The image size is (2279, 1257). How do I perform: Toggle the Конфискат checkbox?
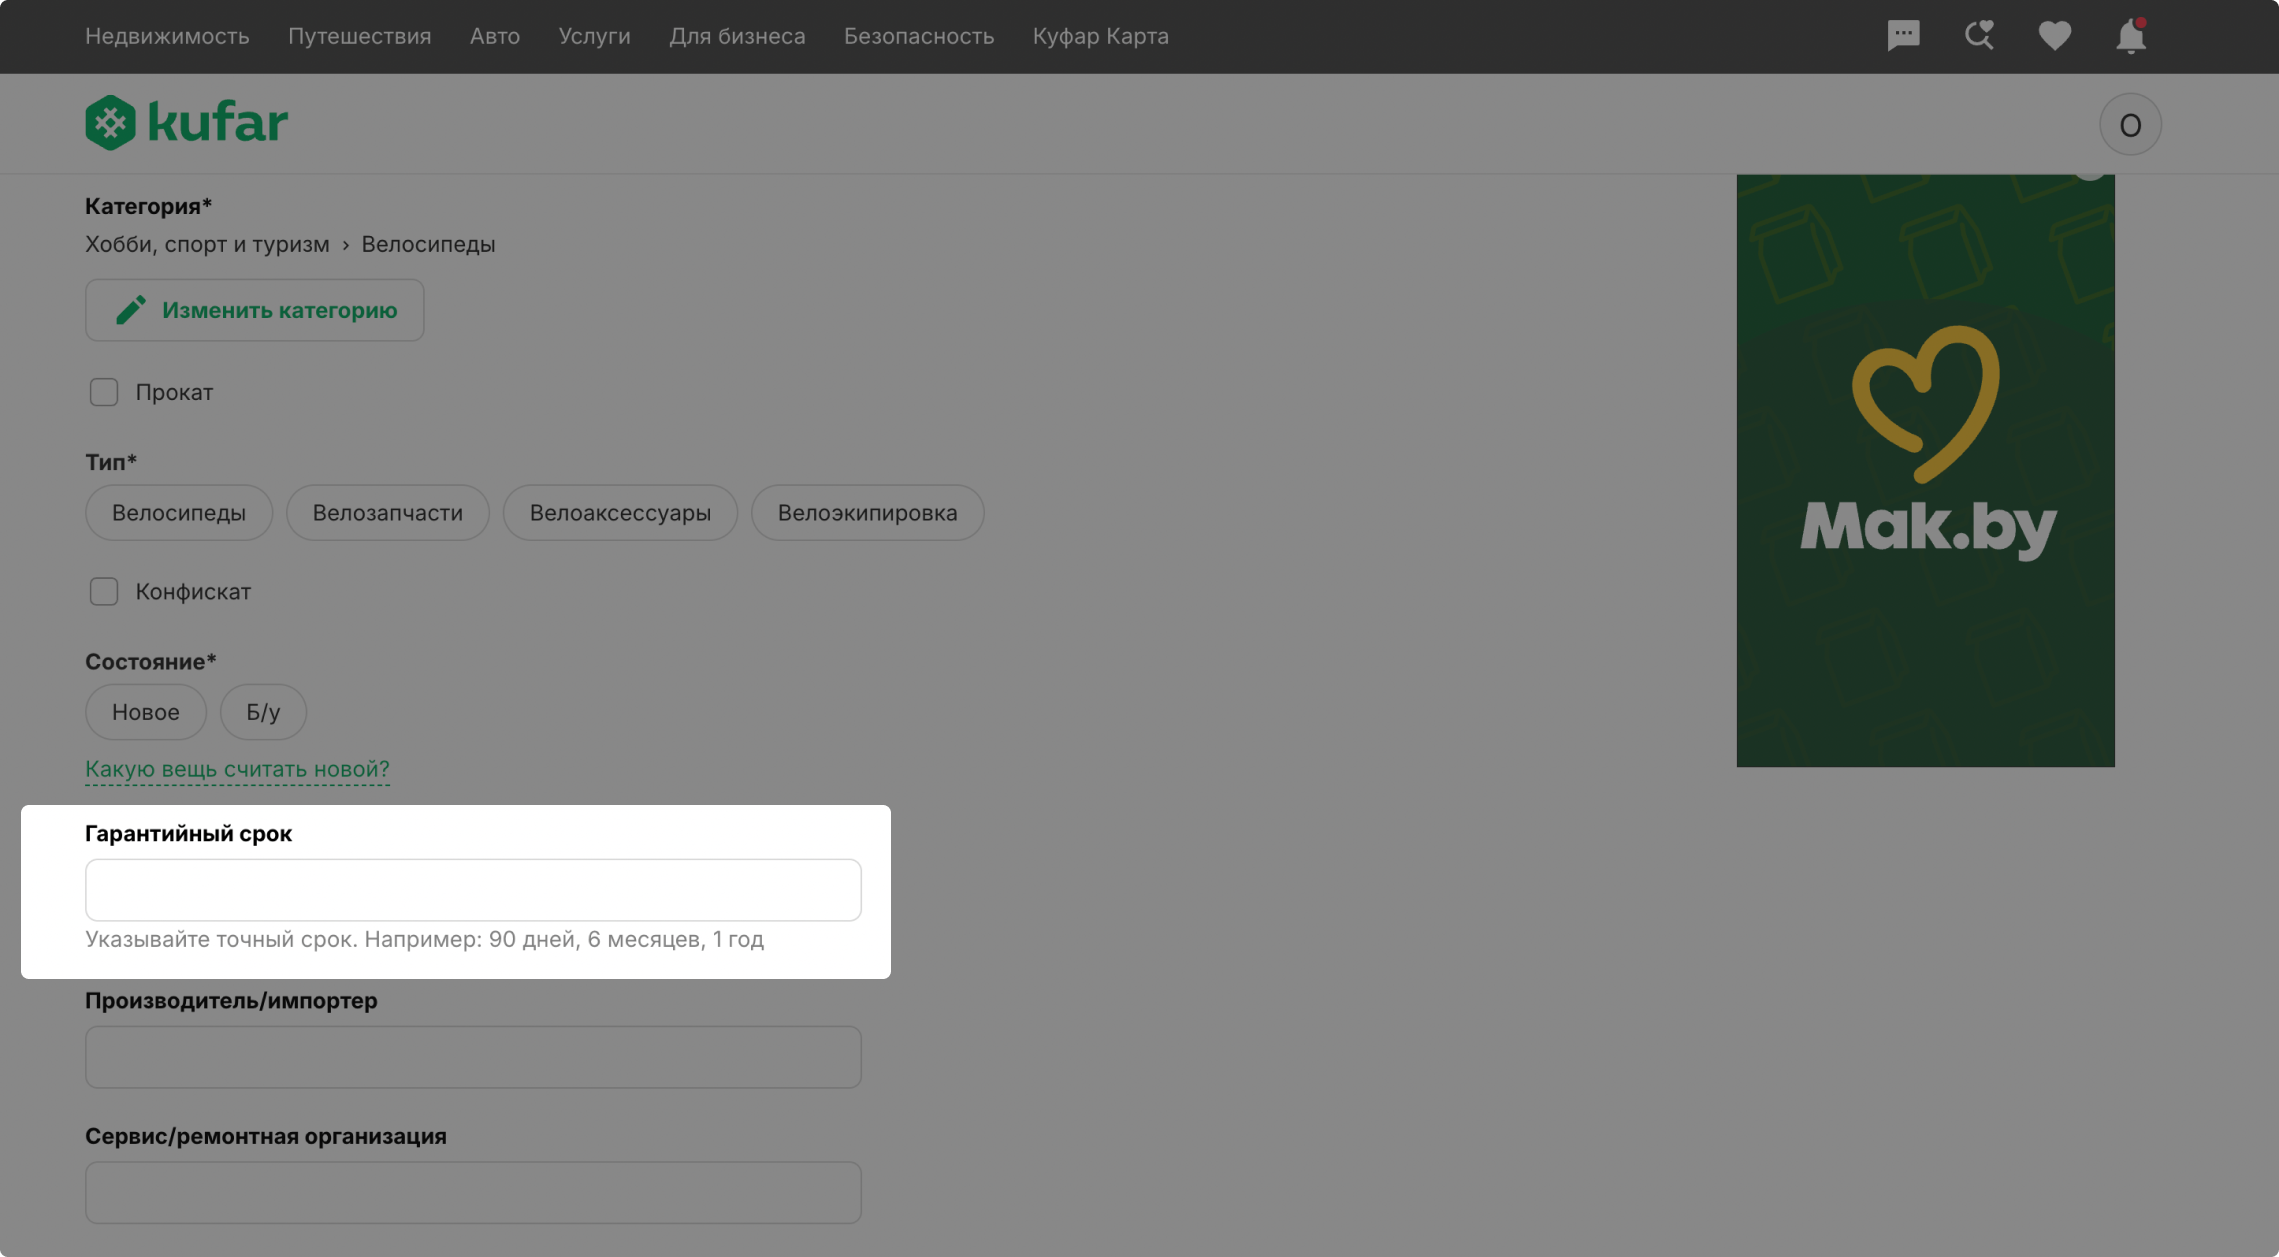[104, 592]
